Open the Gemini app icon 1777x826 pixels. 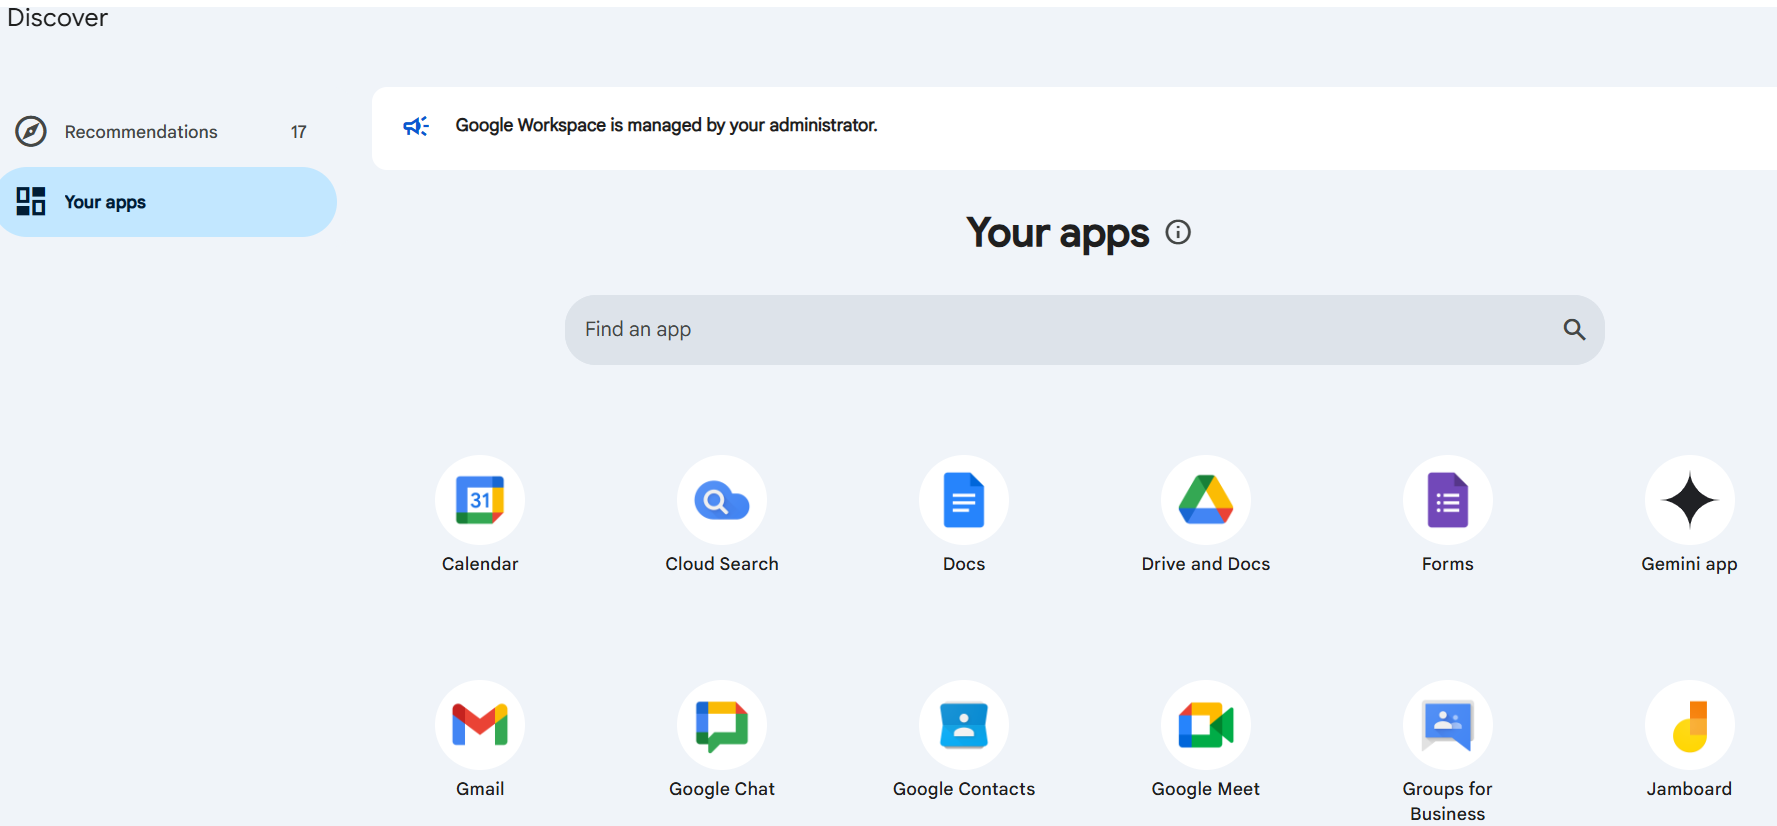tap(1690, 500)
